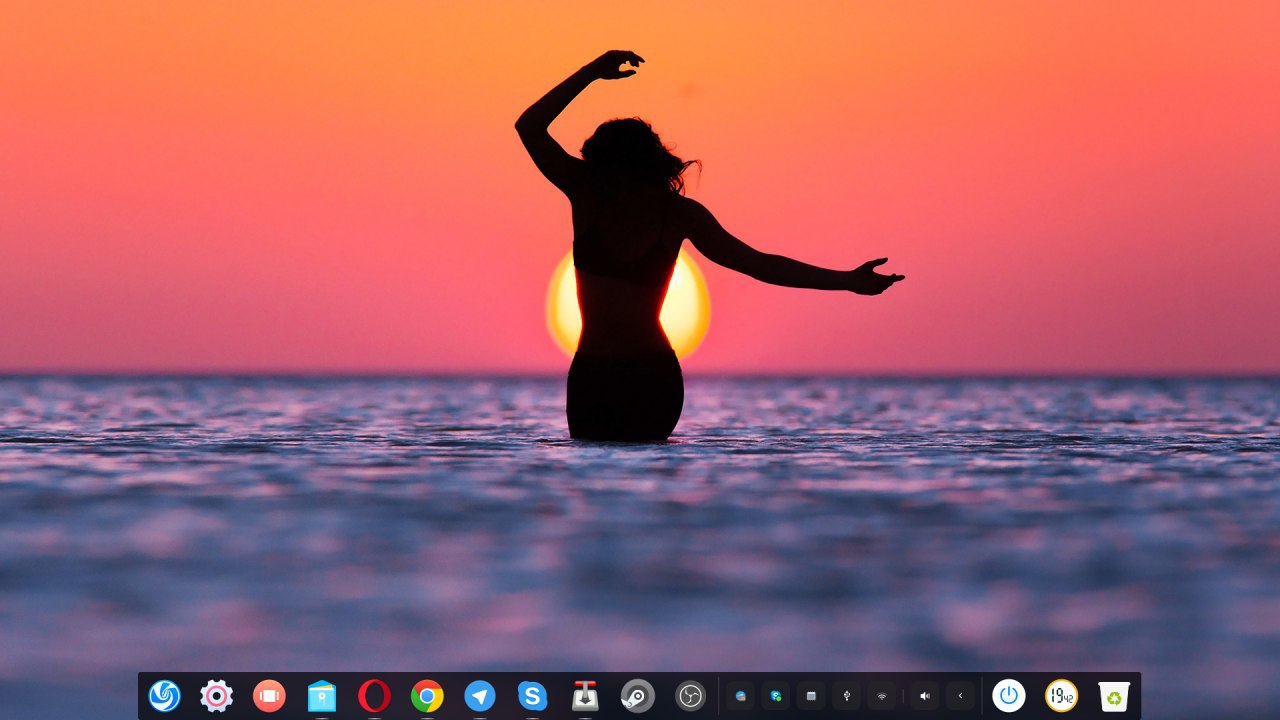Click the clock showing 19:42
This screenshot has height=720, width=1280.
[1061, 696]
